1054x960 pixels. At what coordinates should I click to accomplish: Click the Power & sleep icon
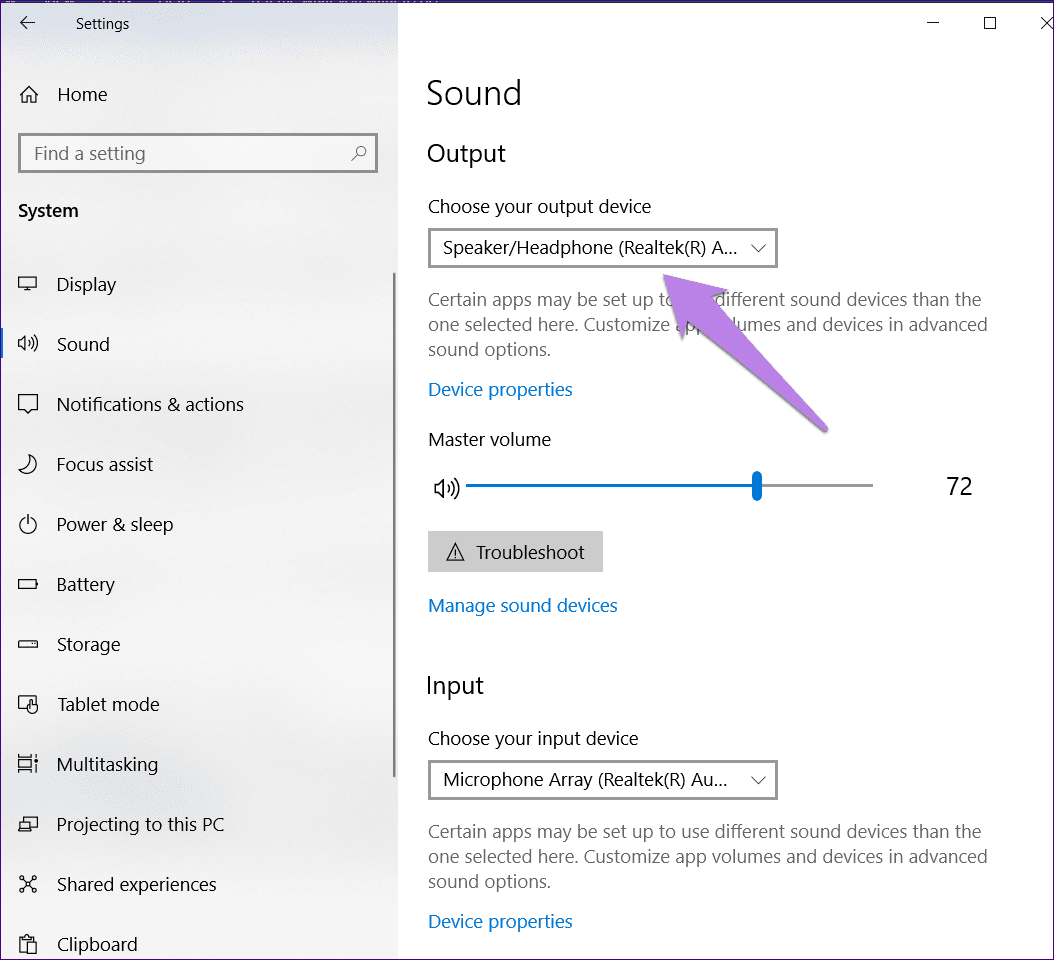pos(28,524)
